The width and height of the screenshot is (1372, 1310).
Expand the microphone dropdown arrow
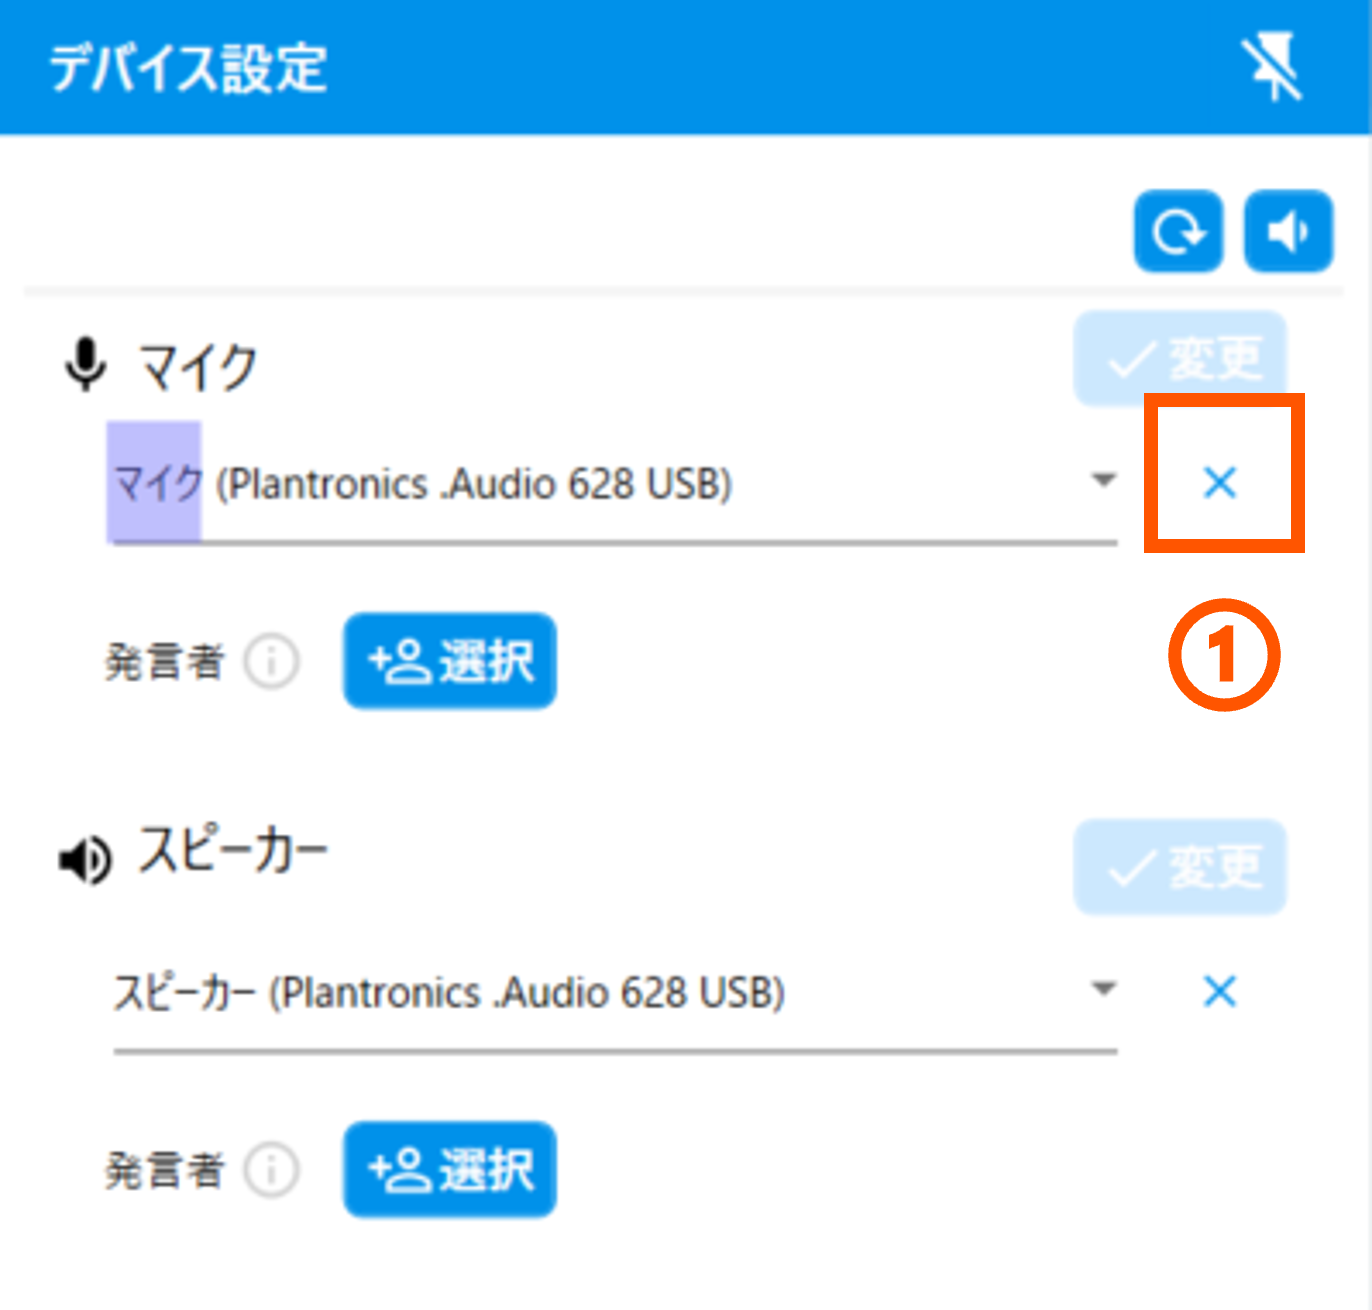(1103, 481)
